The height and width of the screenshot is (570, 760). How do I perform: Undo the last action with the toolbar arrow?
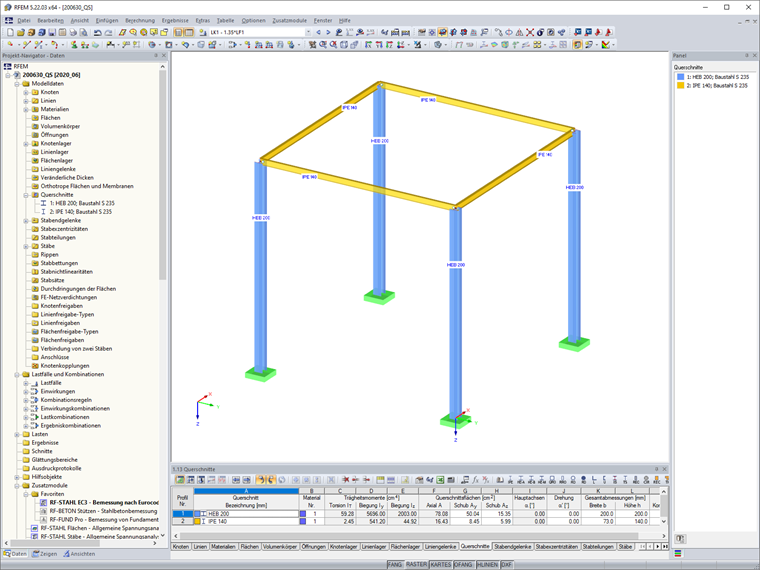[97, 32]
